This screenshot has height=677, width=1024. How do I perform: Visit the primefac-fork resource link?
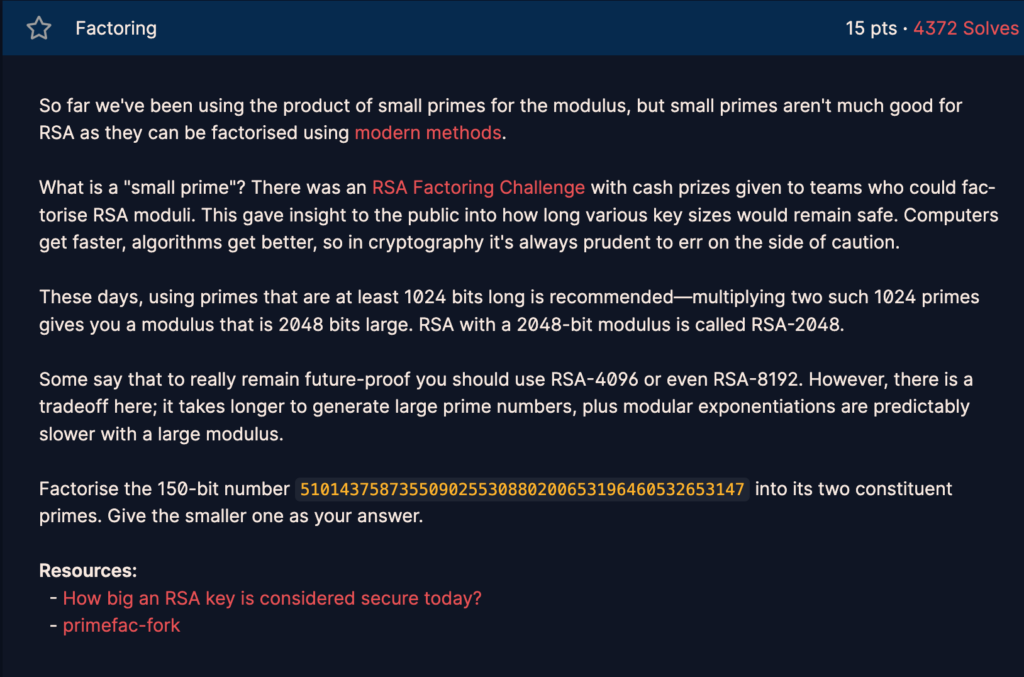[x=121, y=625]
